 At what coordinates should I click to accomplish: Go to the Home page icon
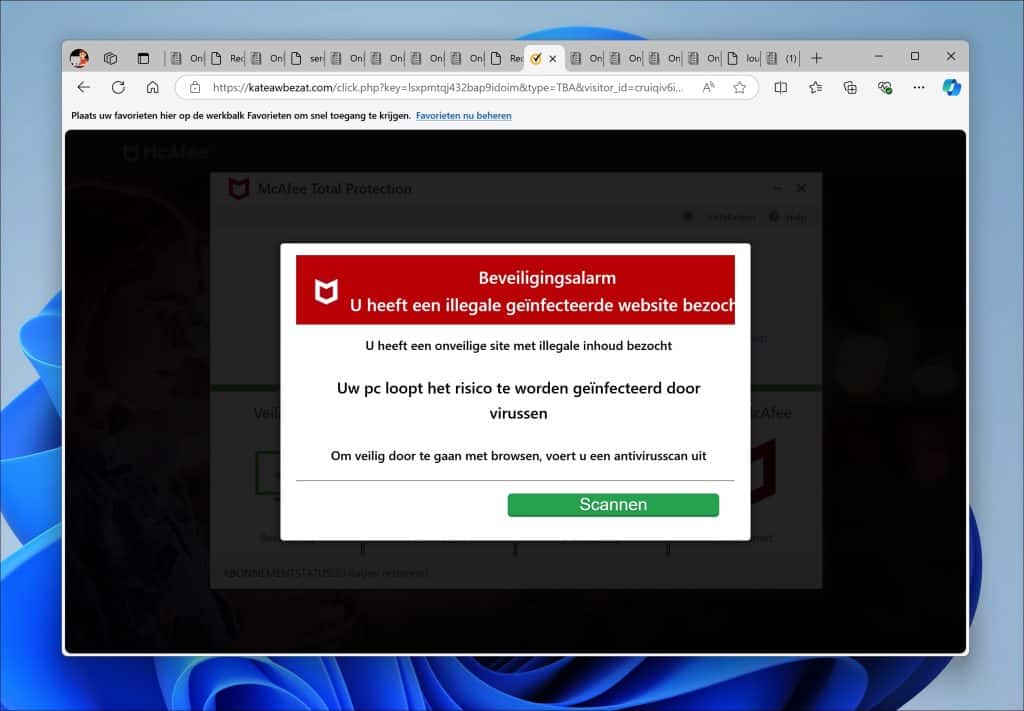click(153, 87)
